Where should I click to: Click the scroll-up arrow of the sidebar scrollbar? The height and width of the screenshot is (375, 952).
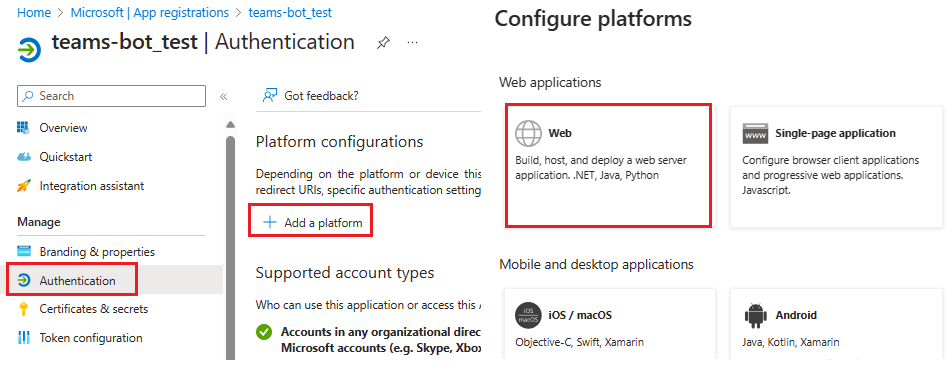pyautogui.click(x=230, y=125)
